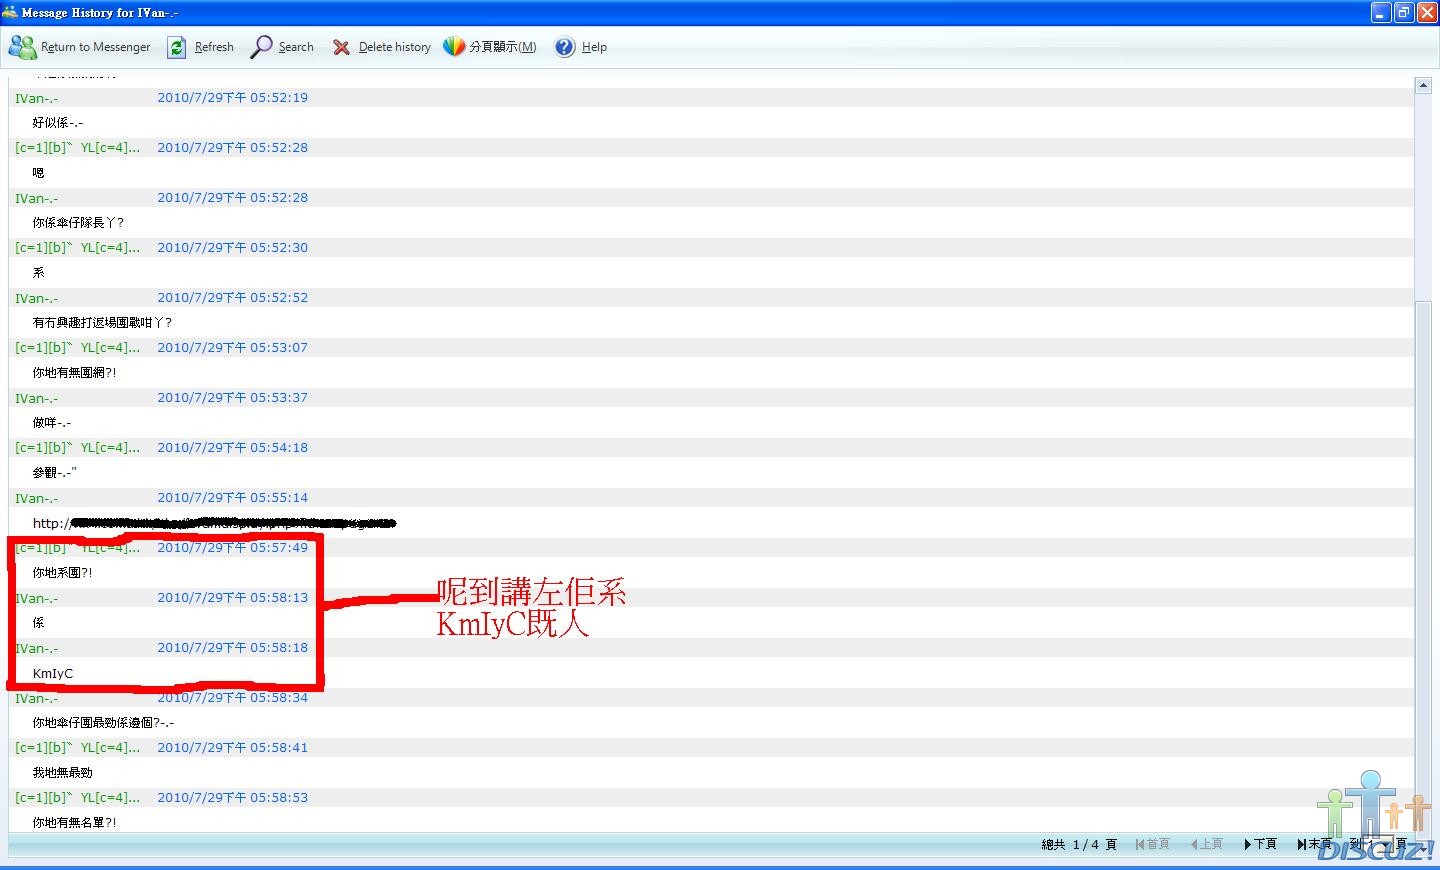Image resolution: width=1440 pixels, height=870 pixels.
Task: Click the blue Help question-mark icon
Action: pos(565,47)
